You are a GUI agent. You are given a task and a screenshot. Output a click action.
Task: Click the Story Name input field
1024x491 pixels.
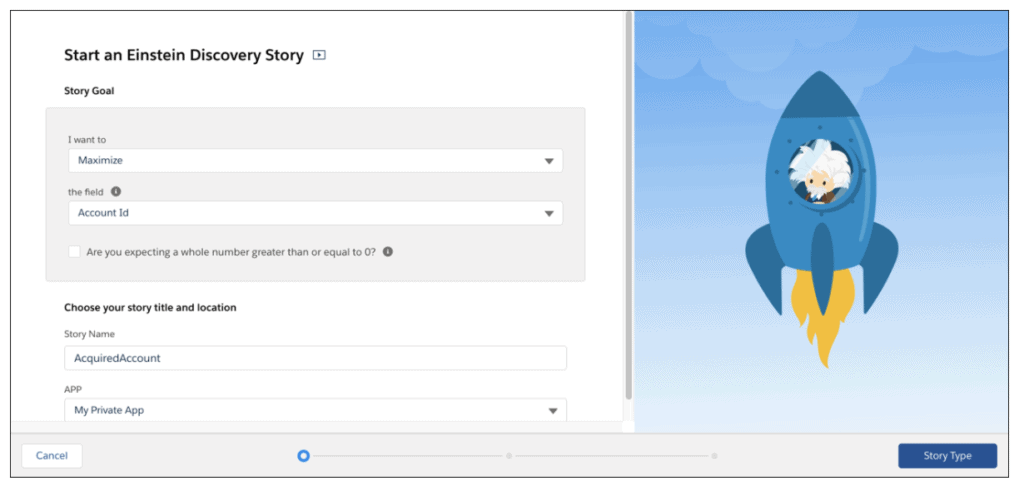pos(315,358)
